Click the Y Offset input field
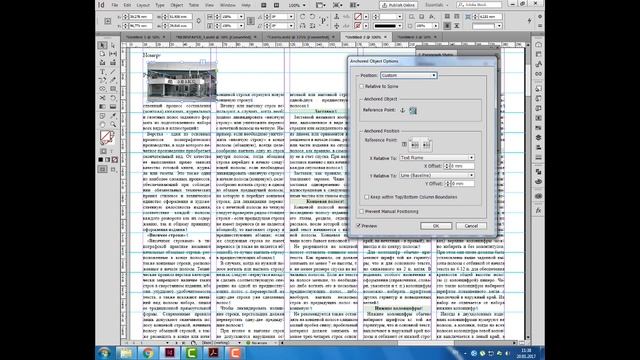 click(462, 184)
